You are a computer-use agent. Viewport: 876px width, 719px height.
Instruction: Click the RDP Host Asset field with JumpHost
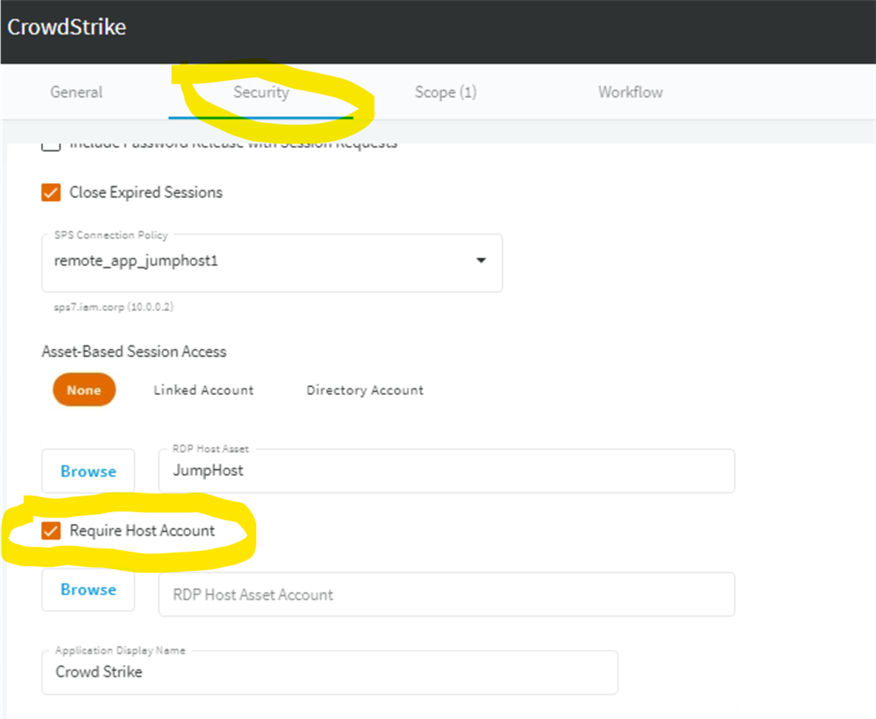pos(446,471)
